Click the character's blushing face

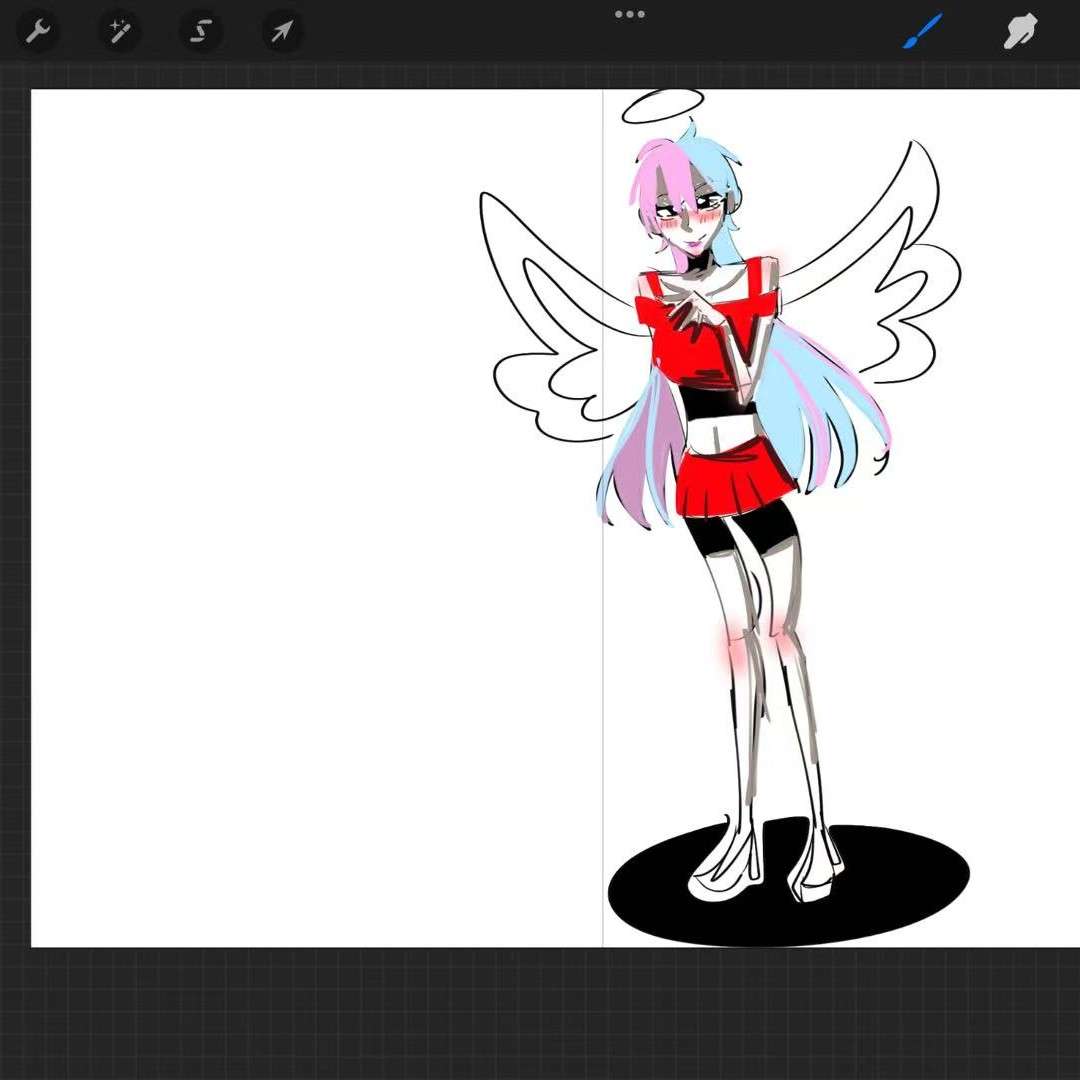click(x=690, y=215)
